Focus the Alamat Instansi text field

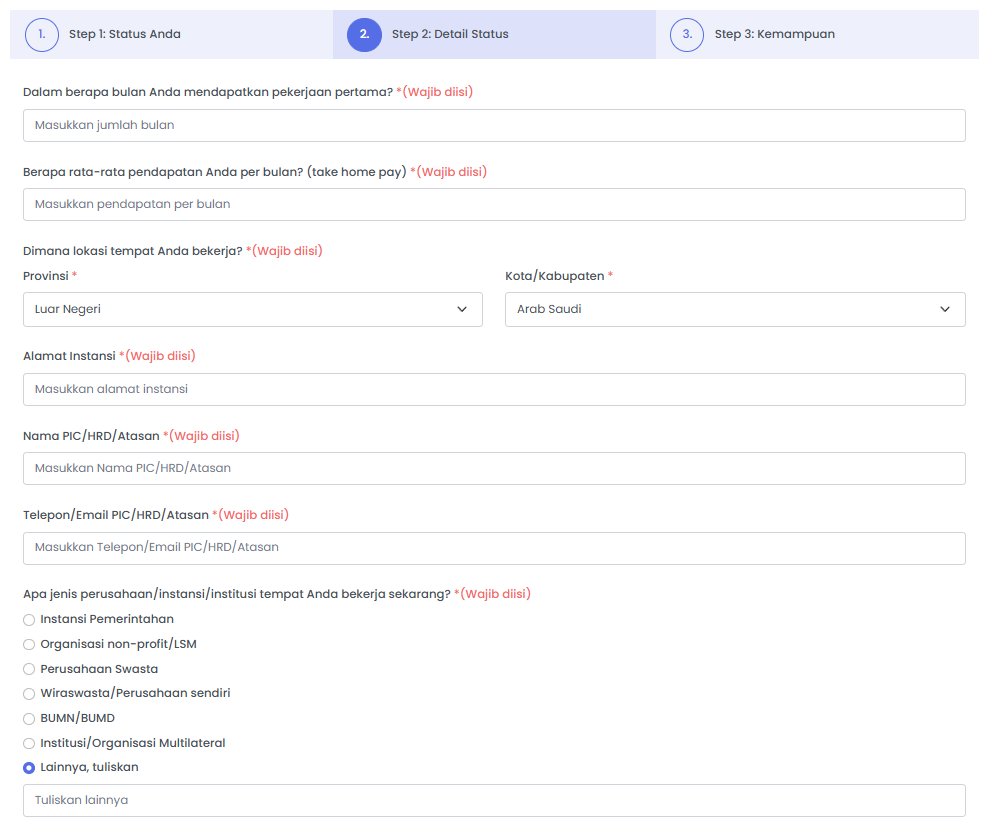494,389
